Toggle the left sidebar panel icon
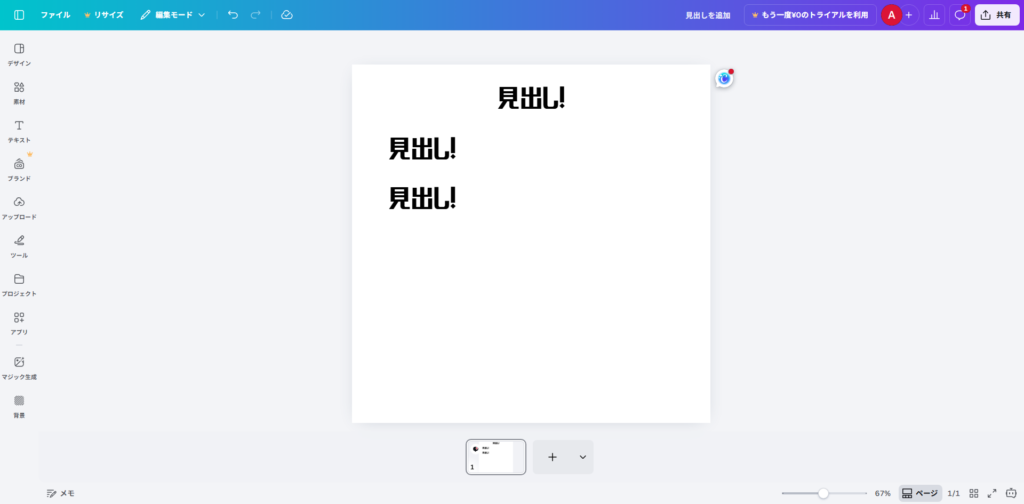 [19, 15]
